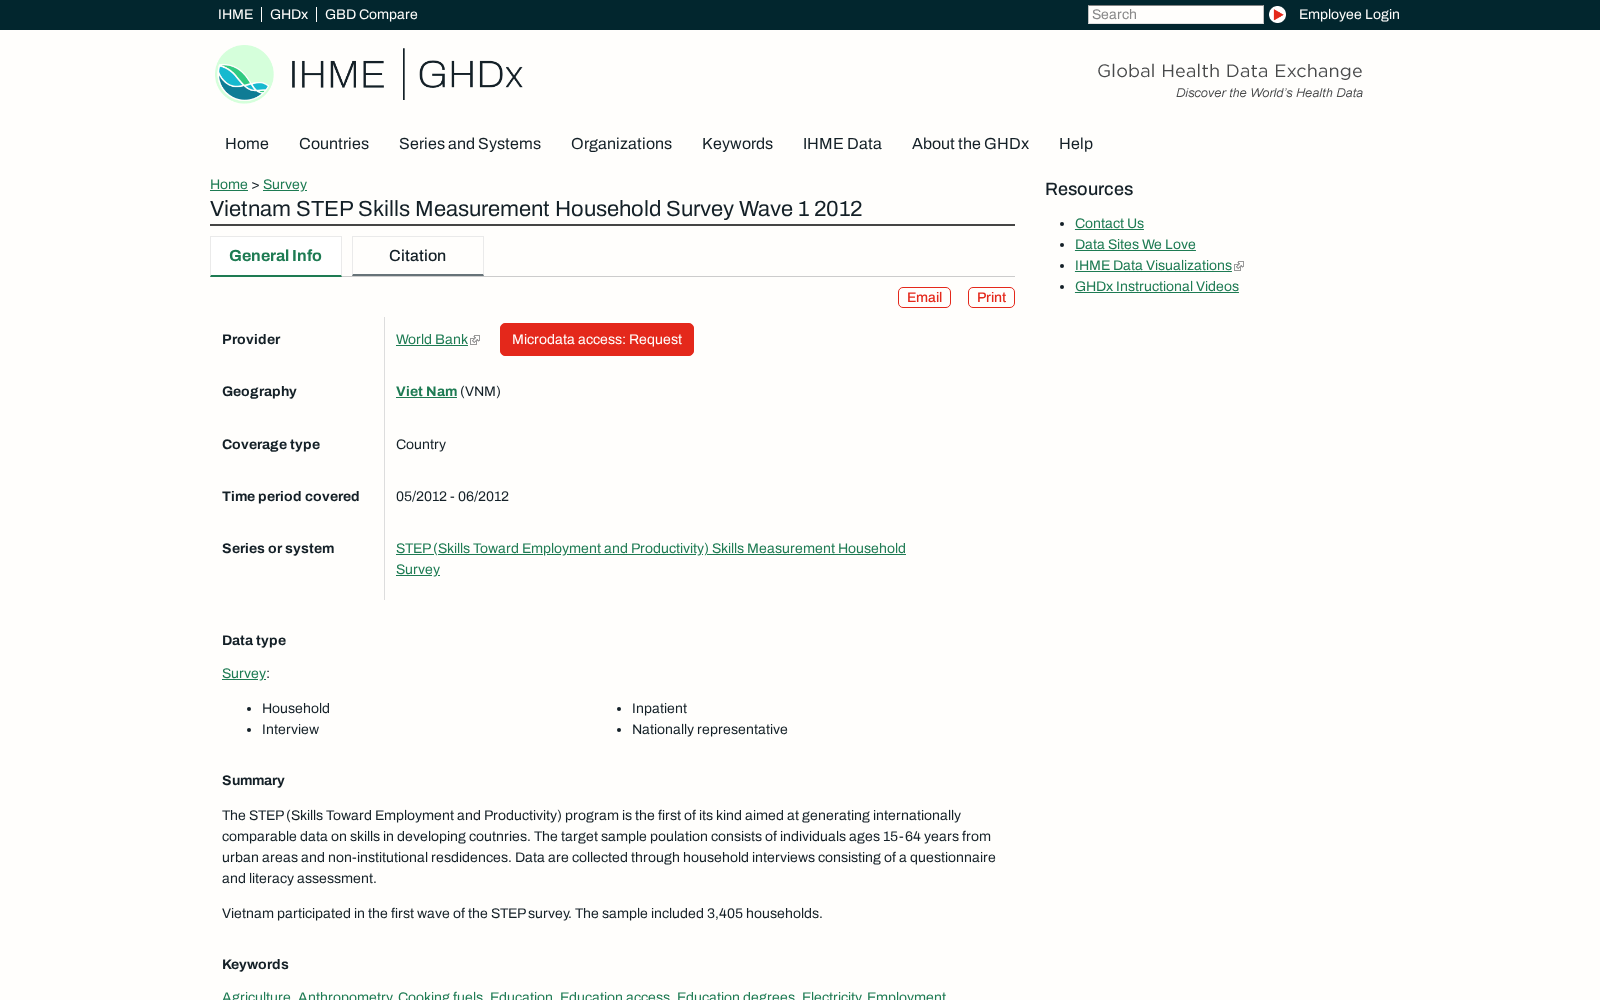Click the Household list item
This screenshot has height=1000, width=1600.
tap(296, 708)
